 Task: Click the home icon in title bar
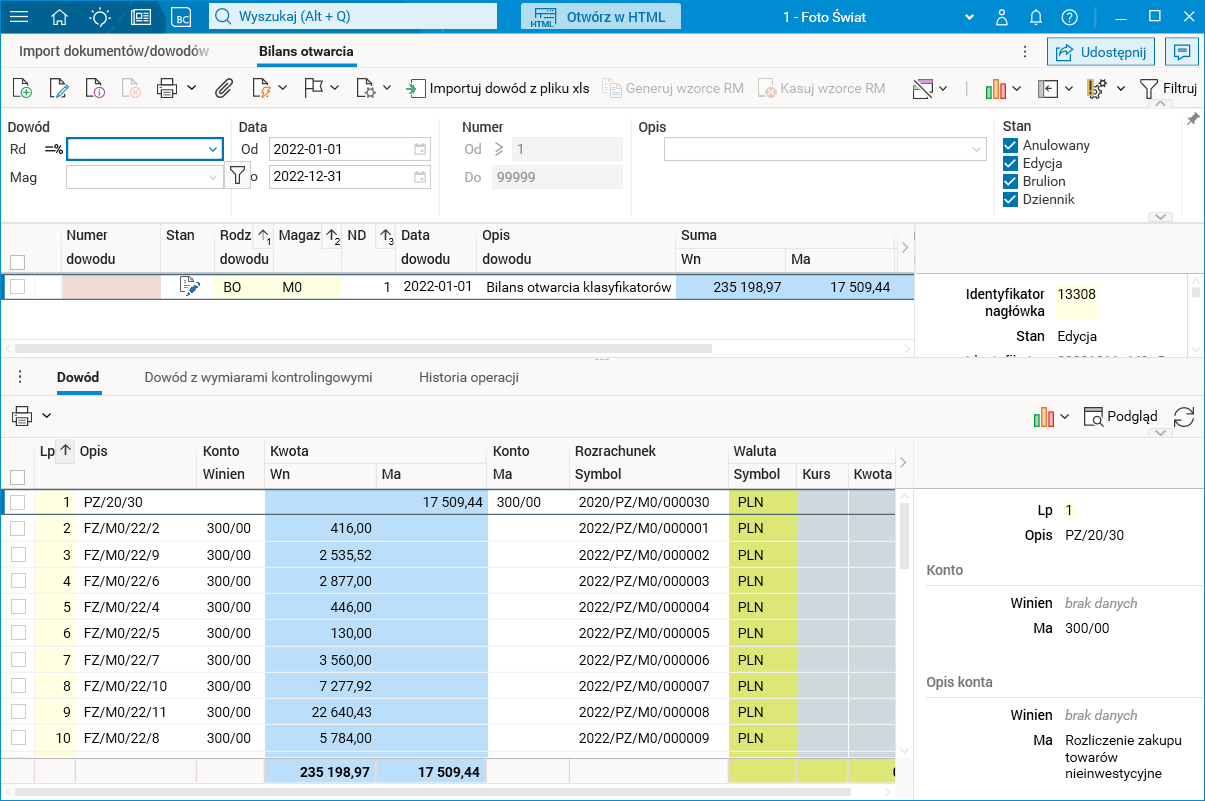coord(60,17)
